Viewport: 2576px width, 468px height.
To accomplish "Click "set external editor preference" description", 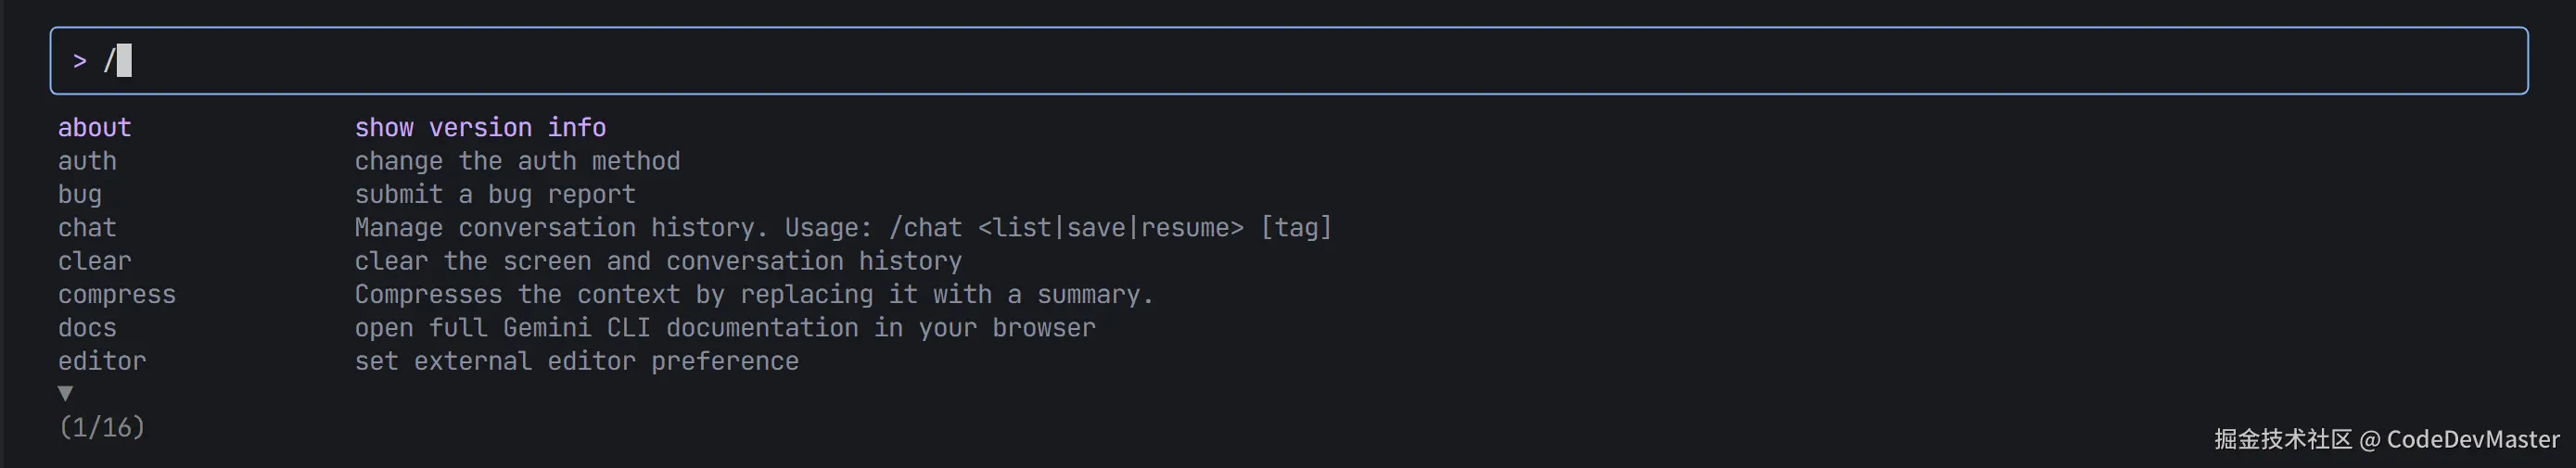I will 577,361.
